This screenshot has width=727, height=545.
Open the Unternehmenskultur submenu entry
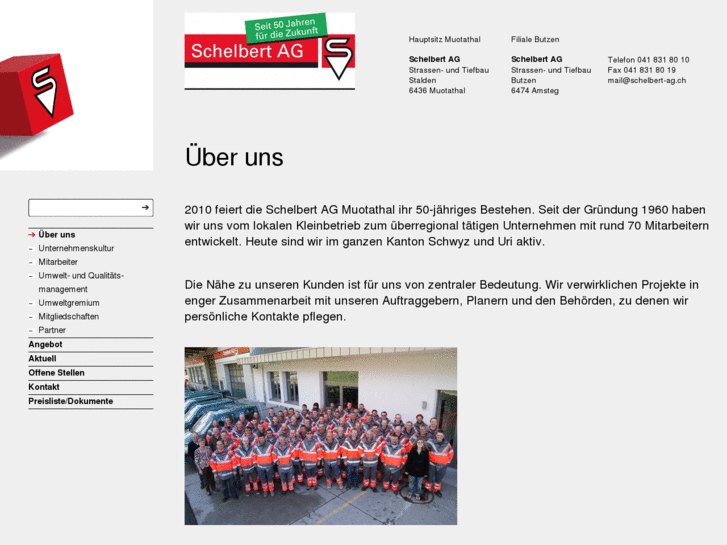pos(76,248)
